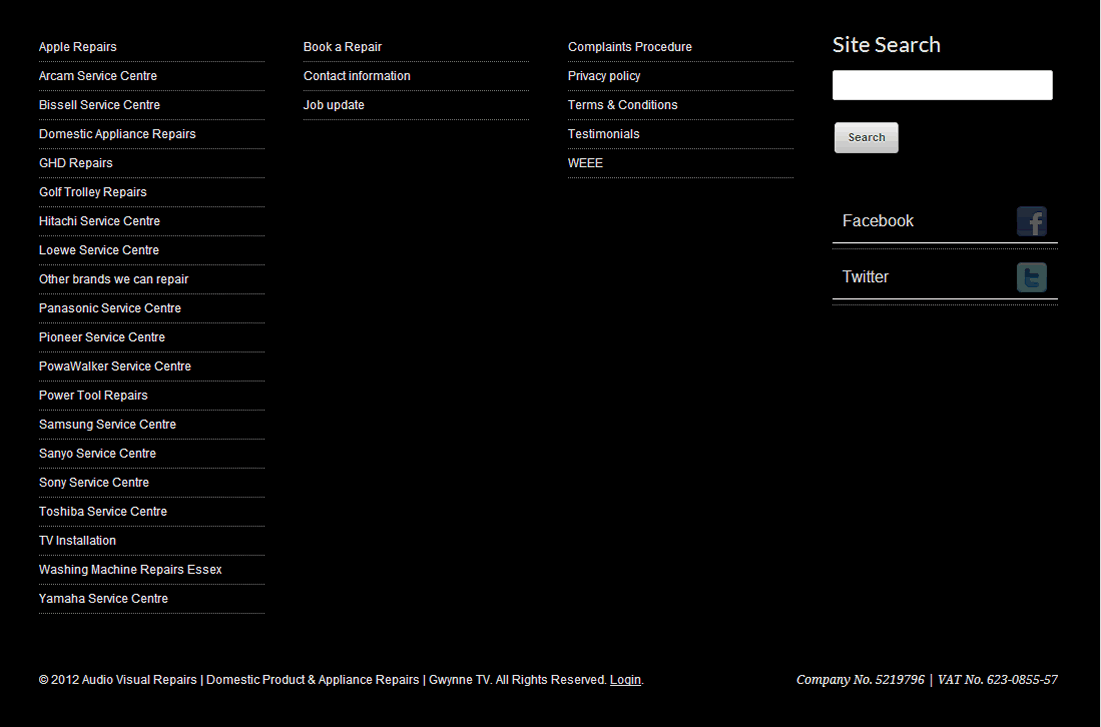Viewport: 1101px width, 727px height.
Task: Focus the Site Search text box
Action: click(942, 85)
